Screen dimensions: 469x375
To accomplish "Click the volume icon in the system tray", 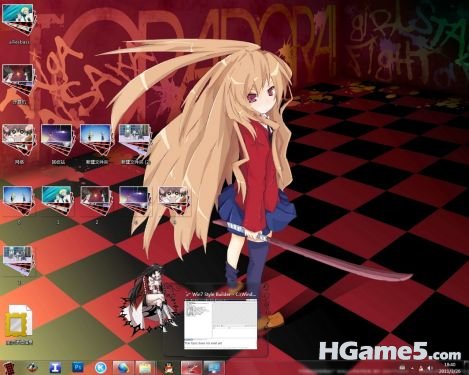I will pyautogui.click(x=429, y=368).
